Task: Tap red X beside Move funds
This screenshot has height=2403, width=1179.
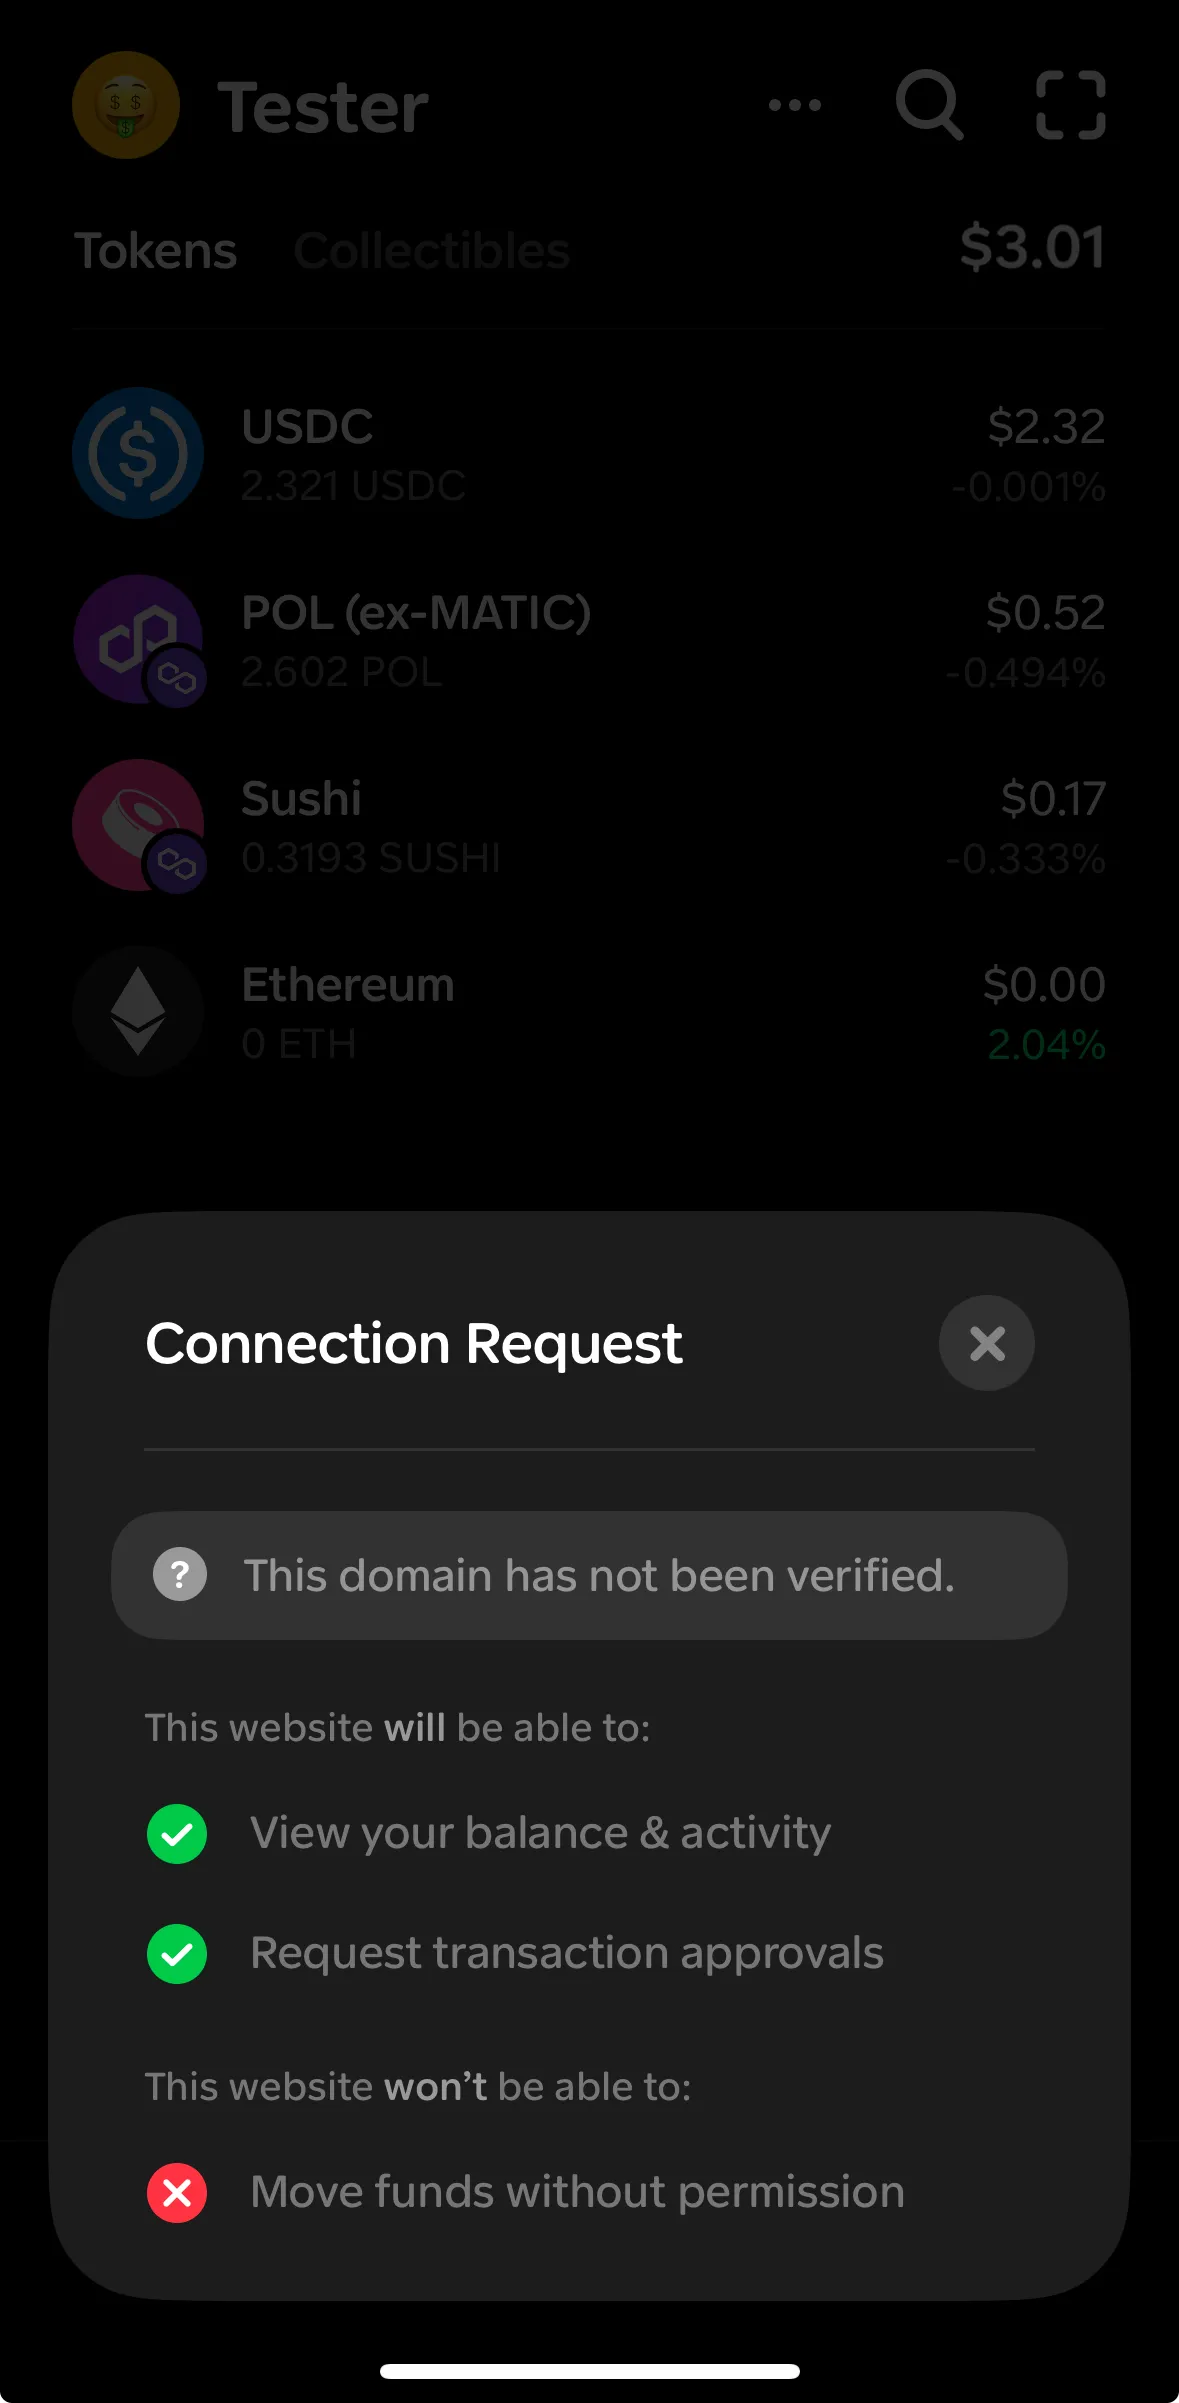Action: tap(177, 2193)
